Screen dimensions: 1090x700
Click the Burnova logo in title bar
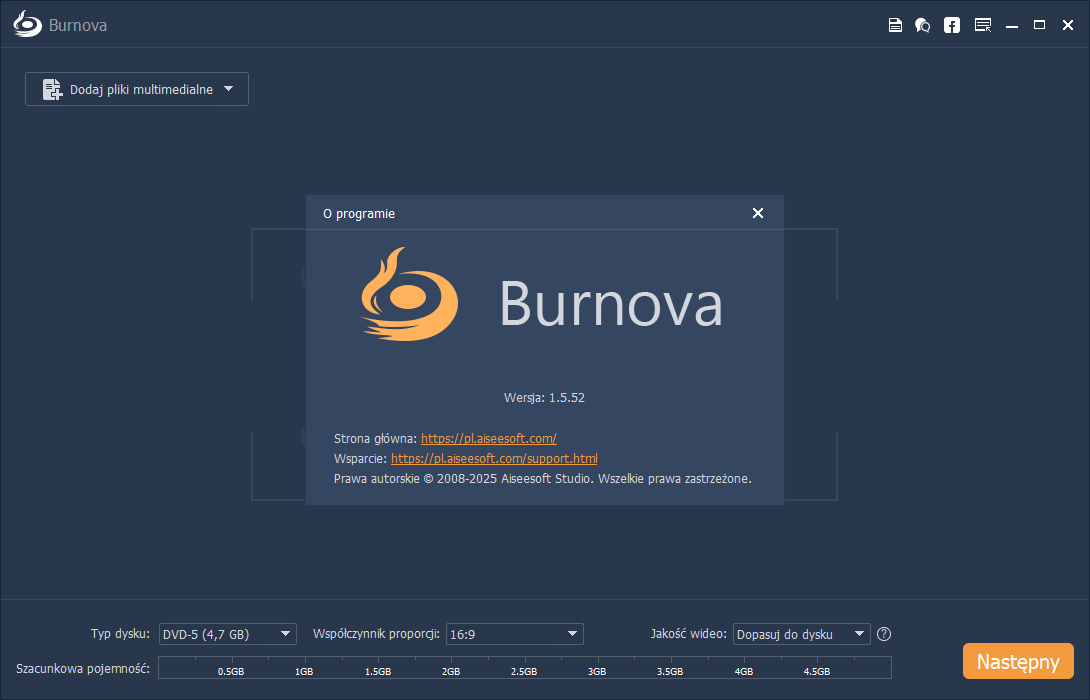pos(27,24)
